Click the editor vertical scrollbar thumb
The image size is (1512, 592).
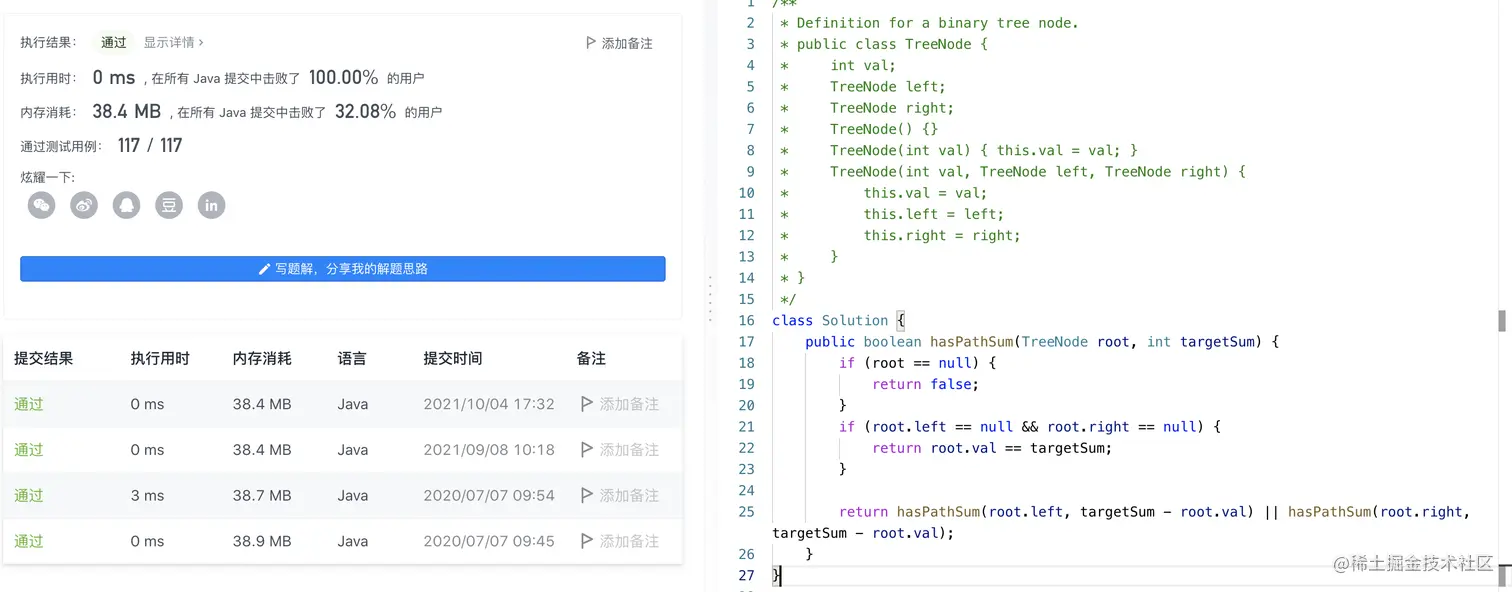pyautogui.click(x=1502, y=321)
